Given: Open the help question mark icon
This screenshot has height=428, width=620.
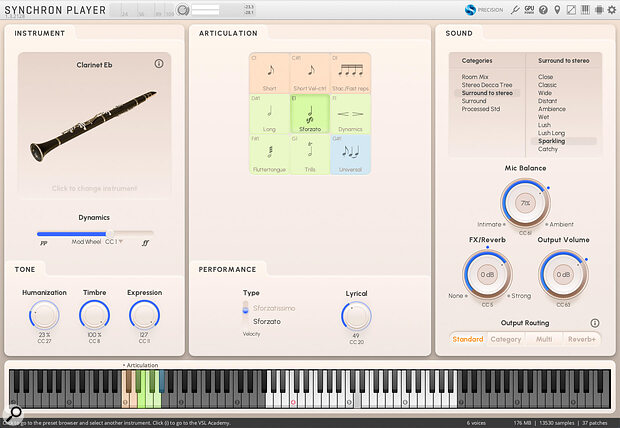Looking at the screenshot, I should pos(543,10).
